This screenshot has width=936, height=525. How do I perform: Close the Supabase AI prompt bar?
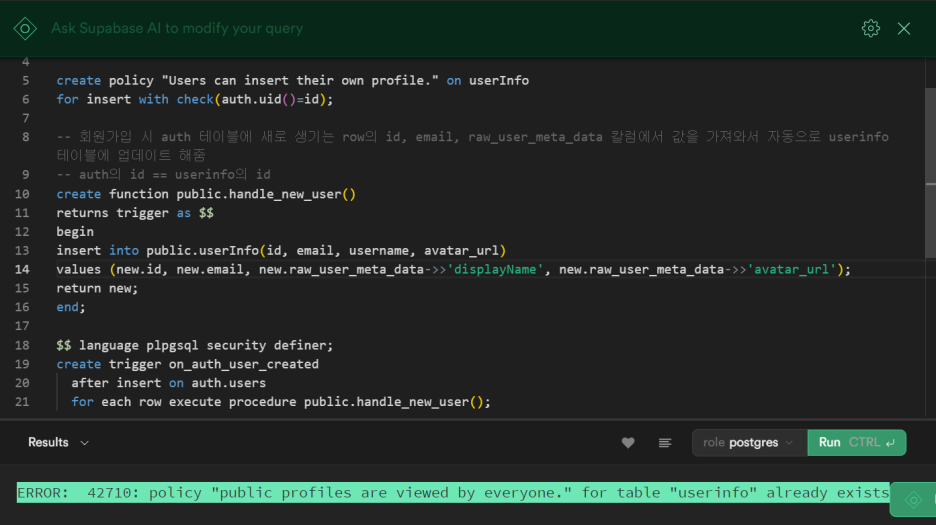[904, 28]
